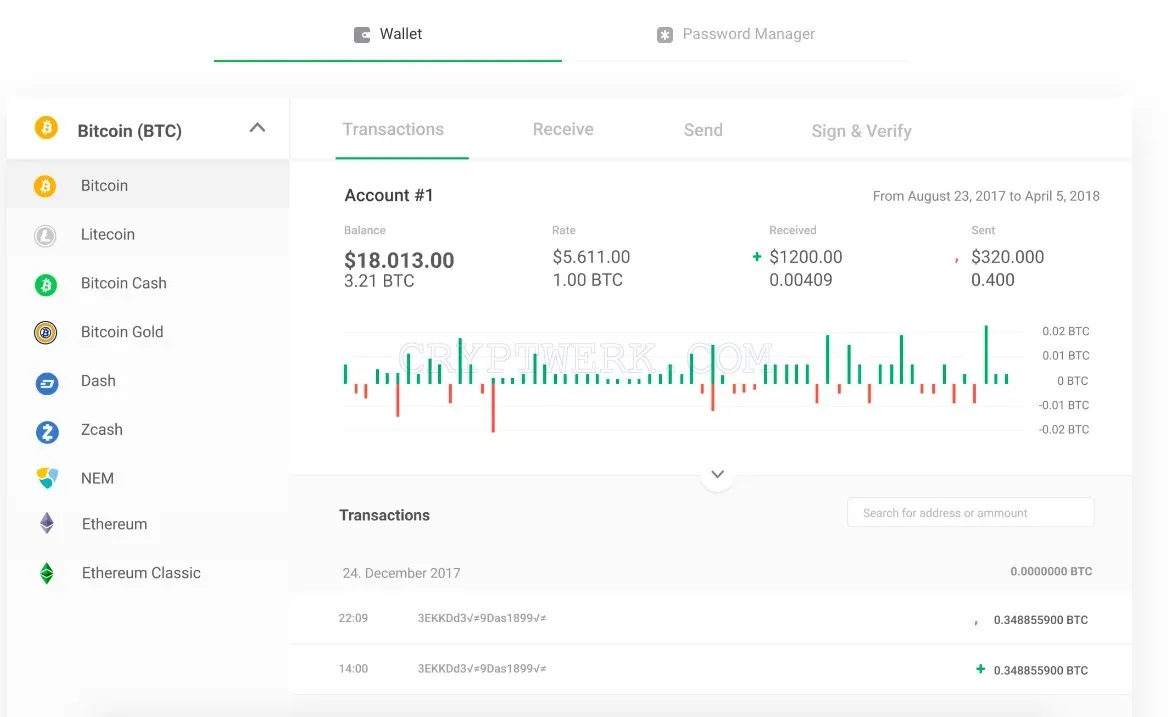Click the Ethereum diamond icon
This screenshot has height=717, width=1173.
pyautogui.click(x=46, y=523)
